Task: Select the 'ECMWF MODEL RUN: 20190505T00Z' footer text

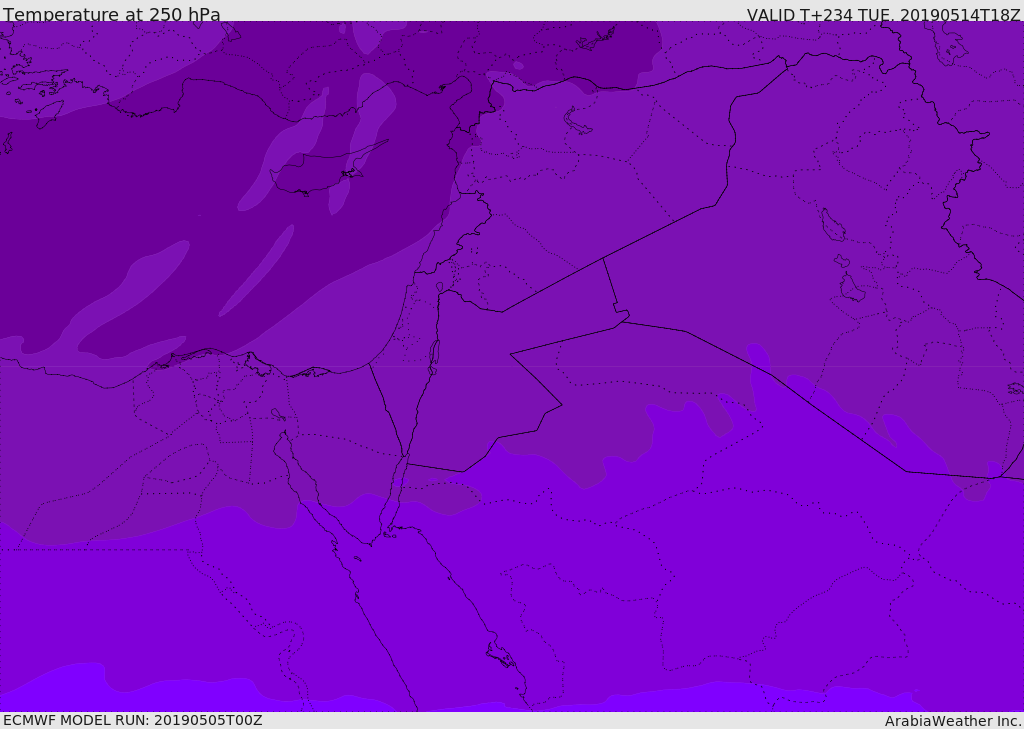Action: tap(133, 720)
